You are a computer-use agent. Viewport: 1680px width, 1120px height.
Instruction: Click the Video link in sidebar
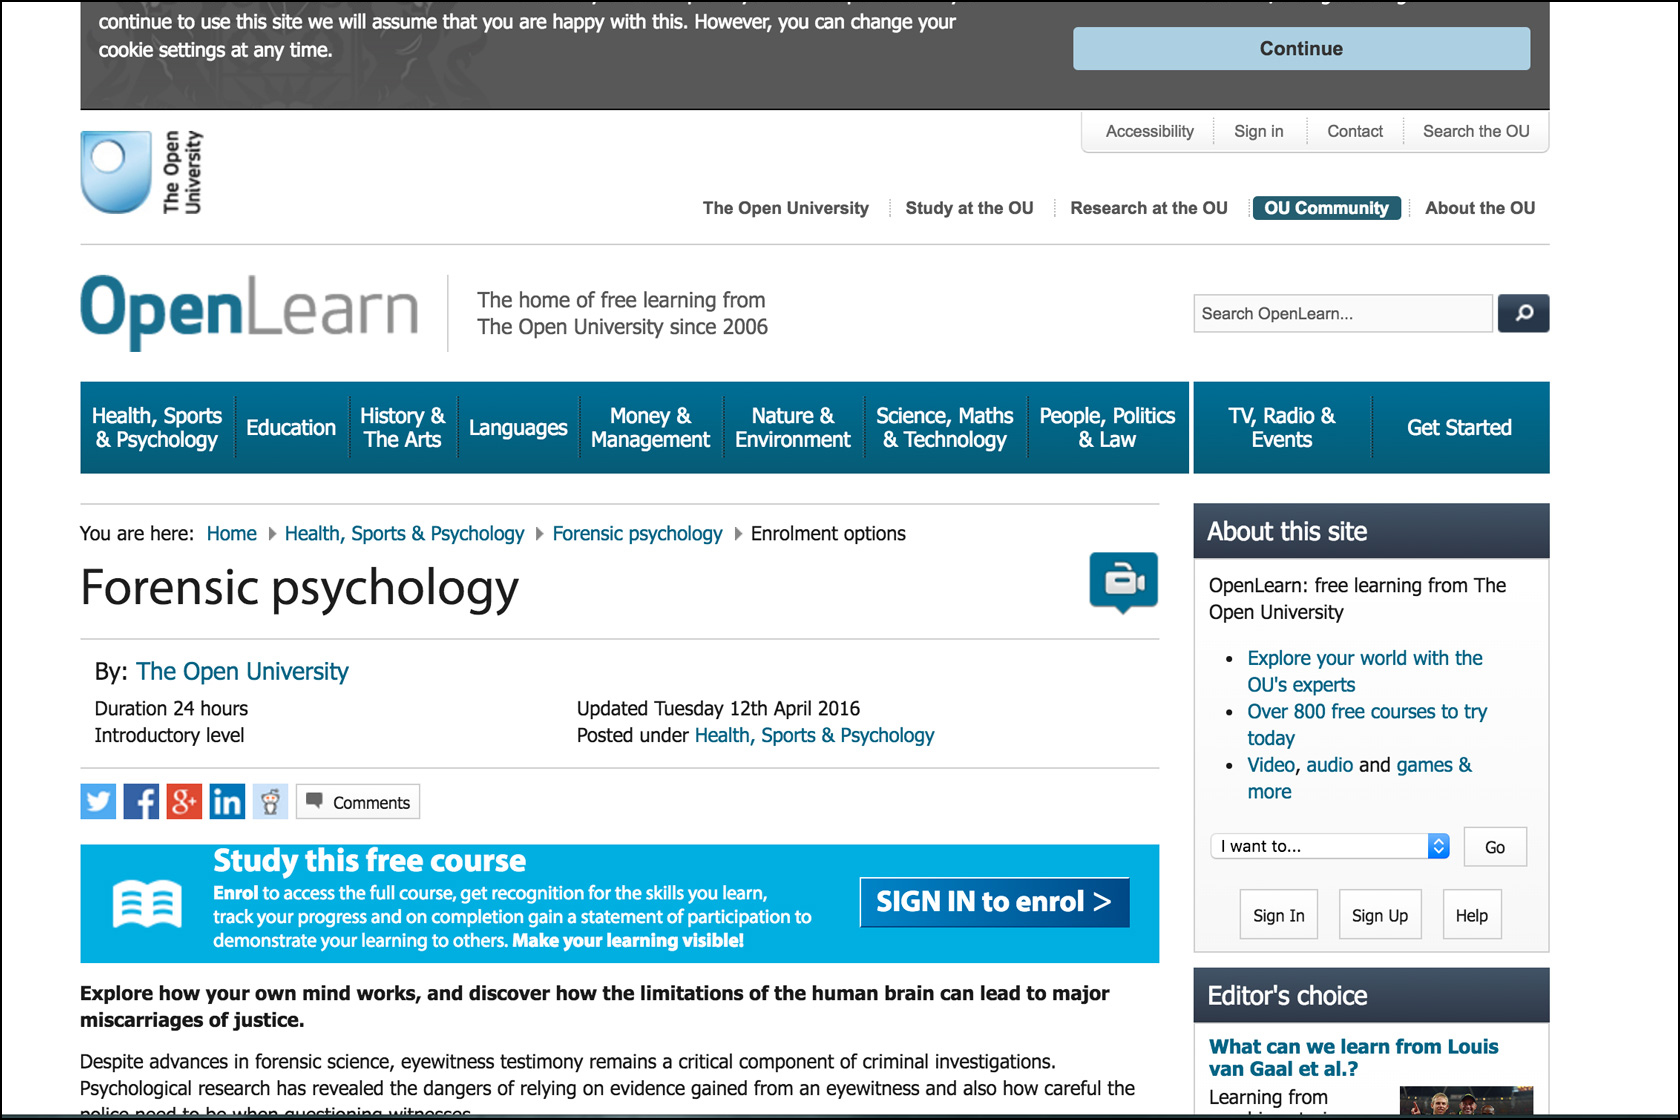[x=1270, y=765]
